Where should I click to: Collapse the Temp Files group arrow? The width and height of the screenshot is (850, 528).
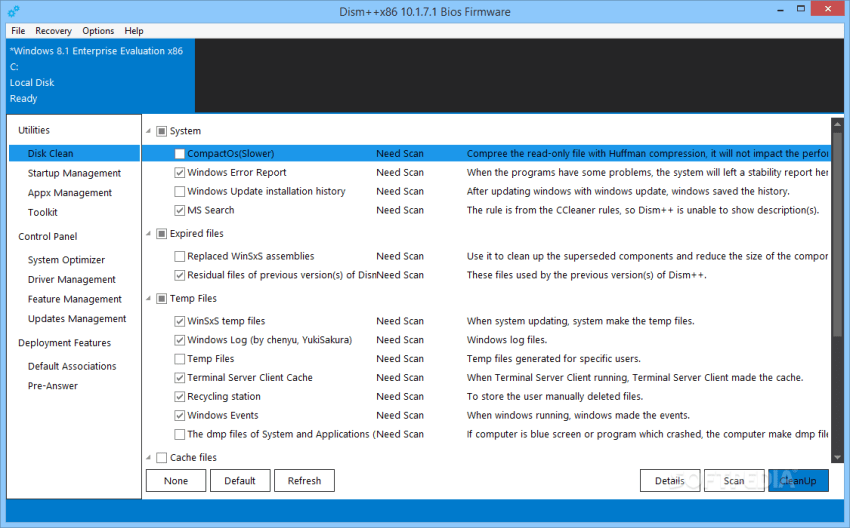pyautogui.click(x=149, y=298)
